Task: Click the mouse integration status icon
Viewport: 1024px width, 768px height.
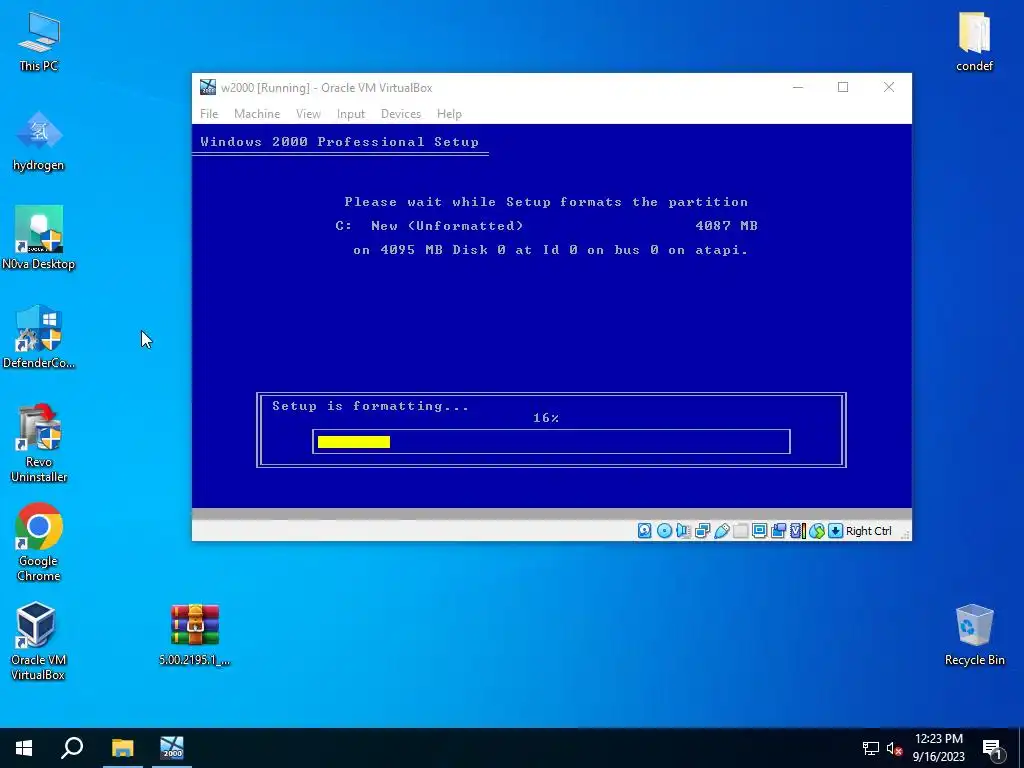Action: tap(817, 531)
